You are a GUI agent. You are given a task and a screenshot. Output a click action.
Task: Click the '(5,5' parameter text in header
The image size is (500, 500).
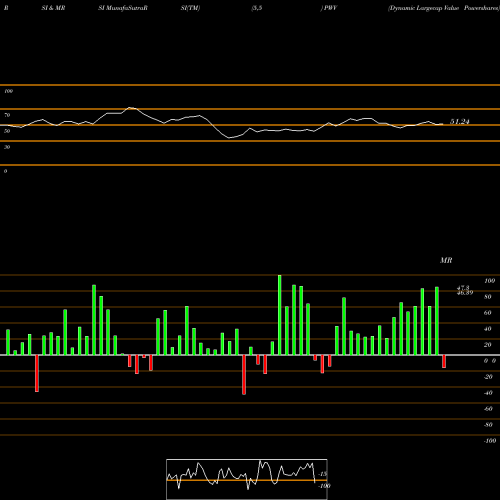(257, 8)
